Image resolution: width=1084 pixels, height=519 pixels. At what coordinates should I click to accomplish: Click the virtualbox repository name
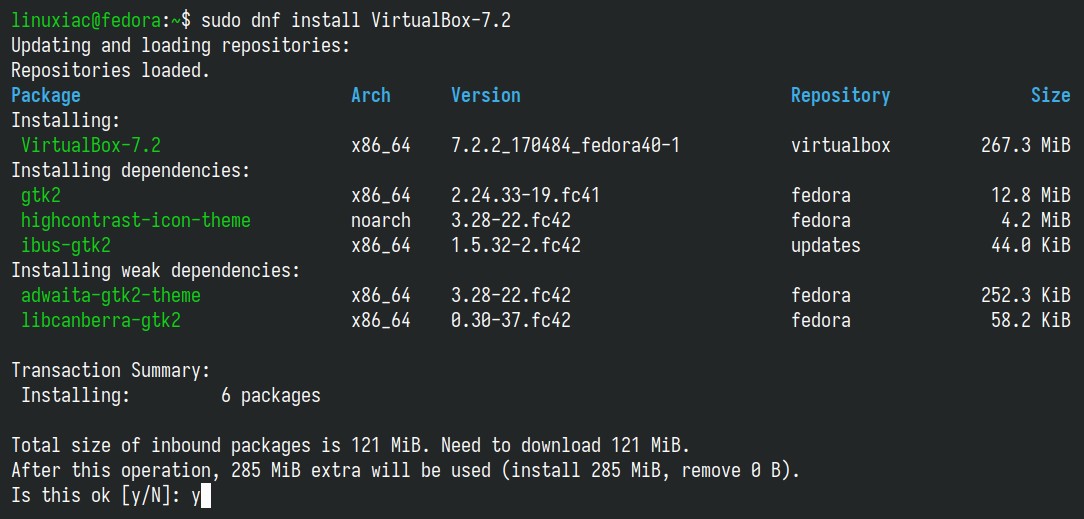(x=841, y=145)
